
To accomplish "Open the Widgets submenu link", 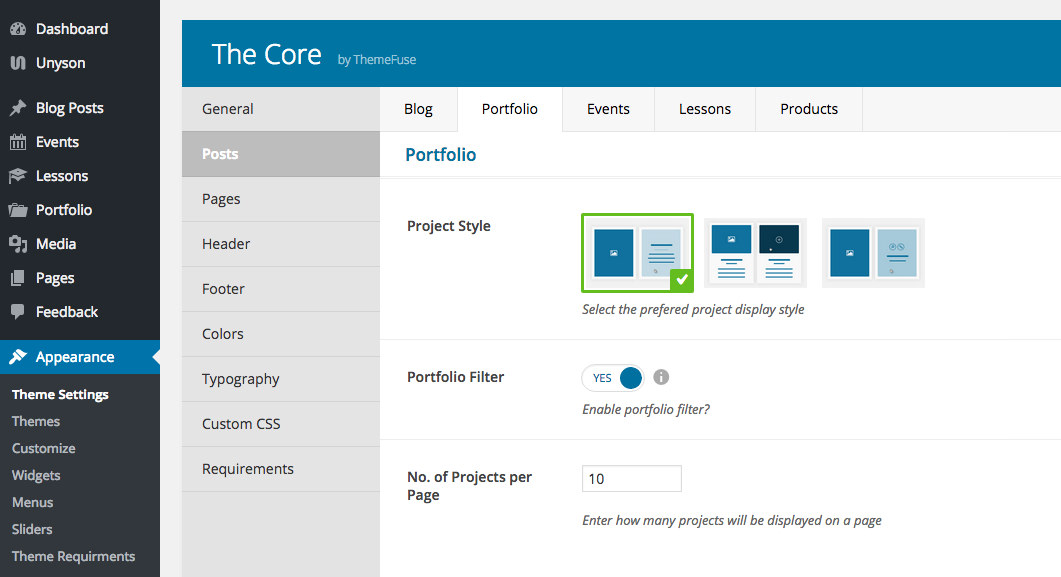I will 36,476.
